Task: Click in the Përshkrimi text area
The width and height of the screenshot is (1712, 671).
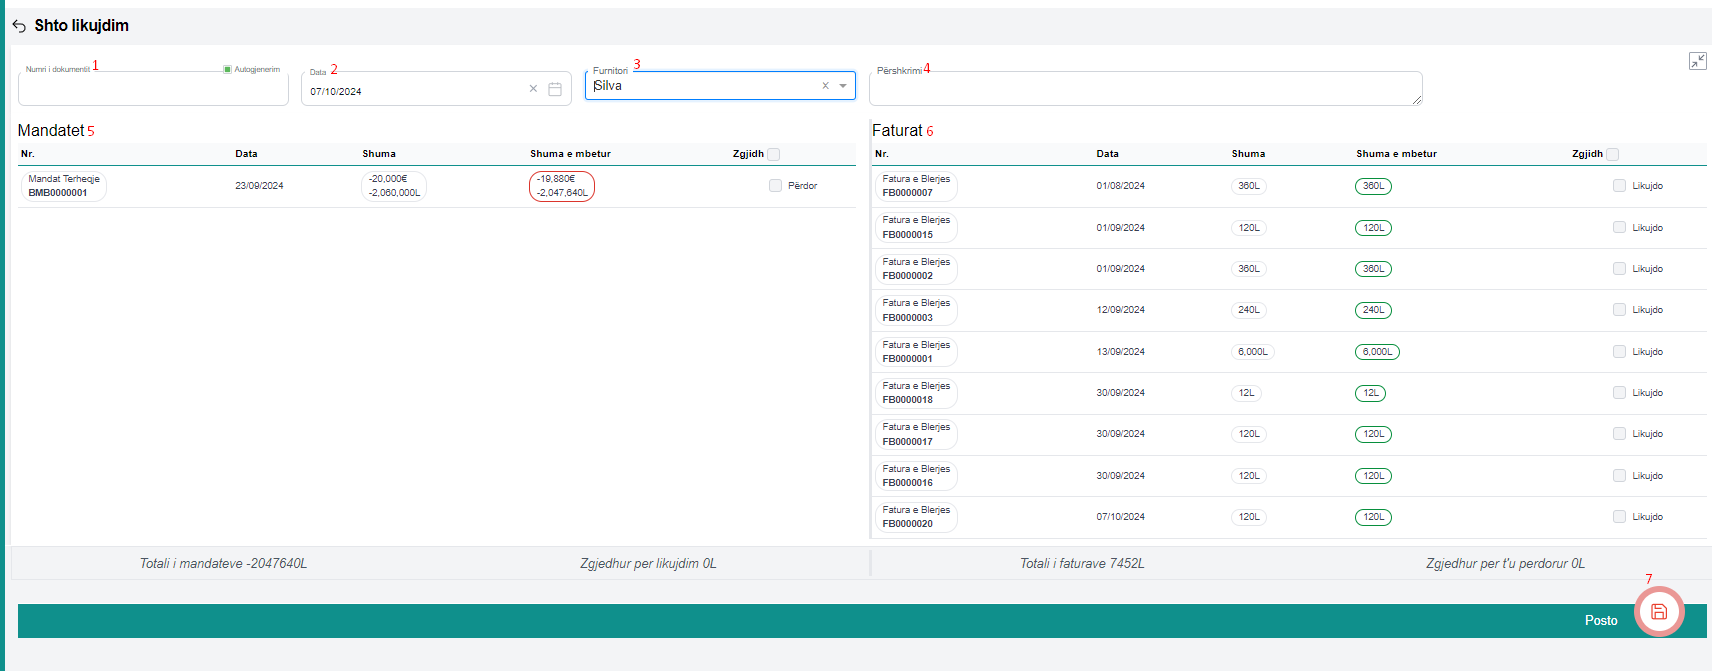Action: (x=1144, y=90)
